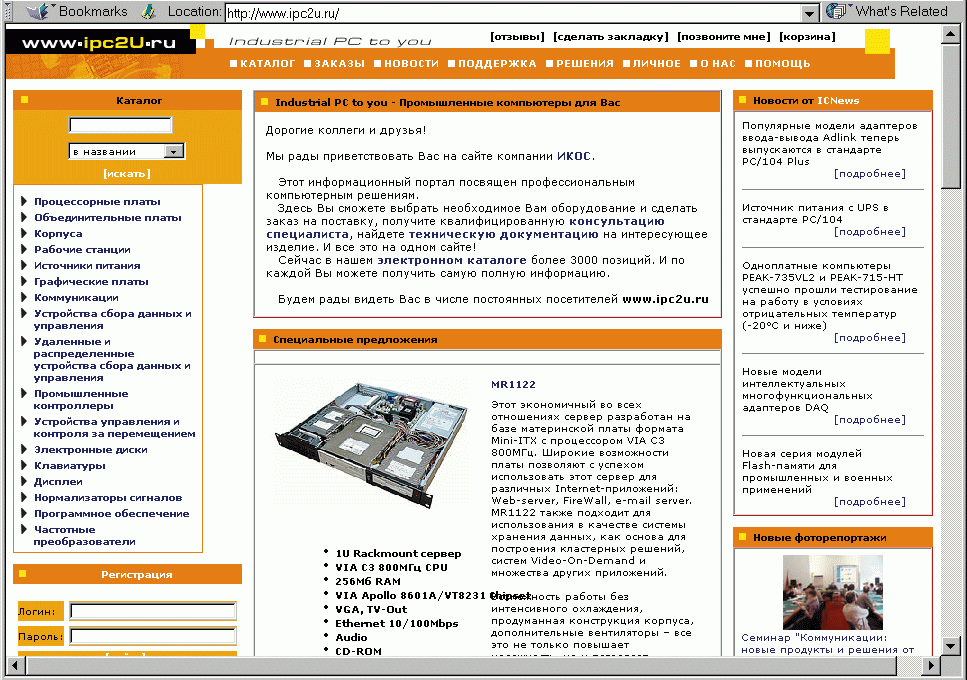Click [подробнее] under Adlink PC/104 Plus news

point(870,174)
